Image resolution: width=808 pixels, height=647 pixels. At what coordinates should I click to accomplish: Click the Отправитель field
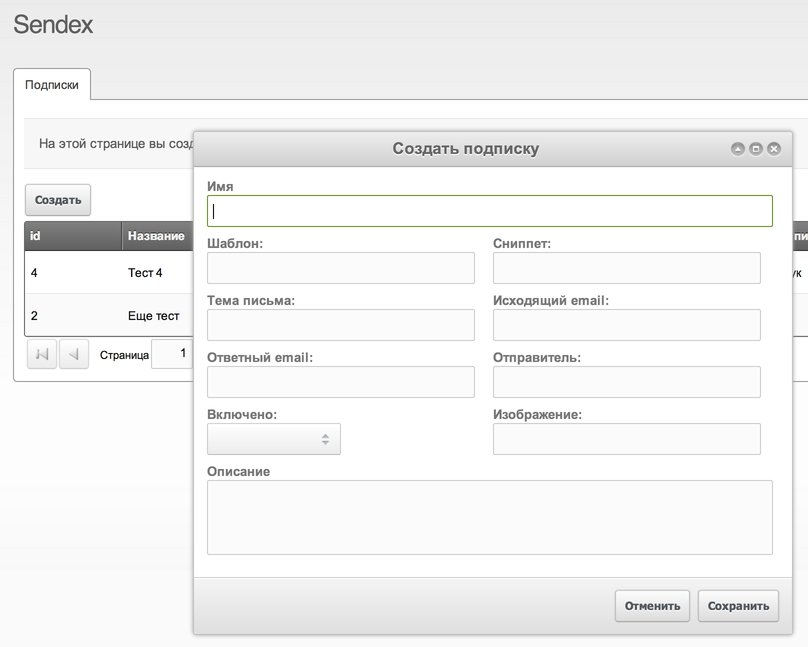pos(626,382)
